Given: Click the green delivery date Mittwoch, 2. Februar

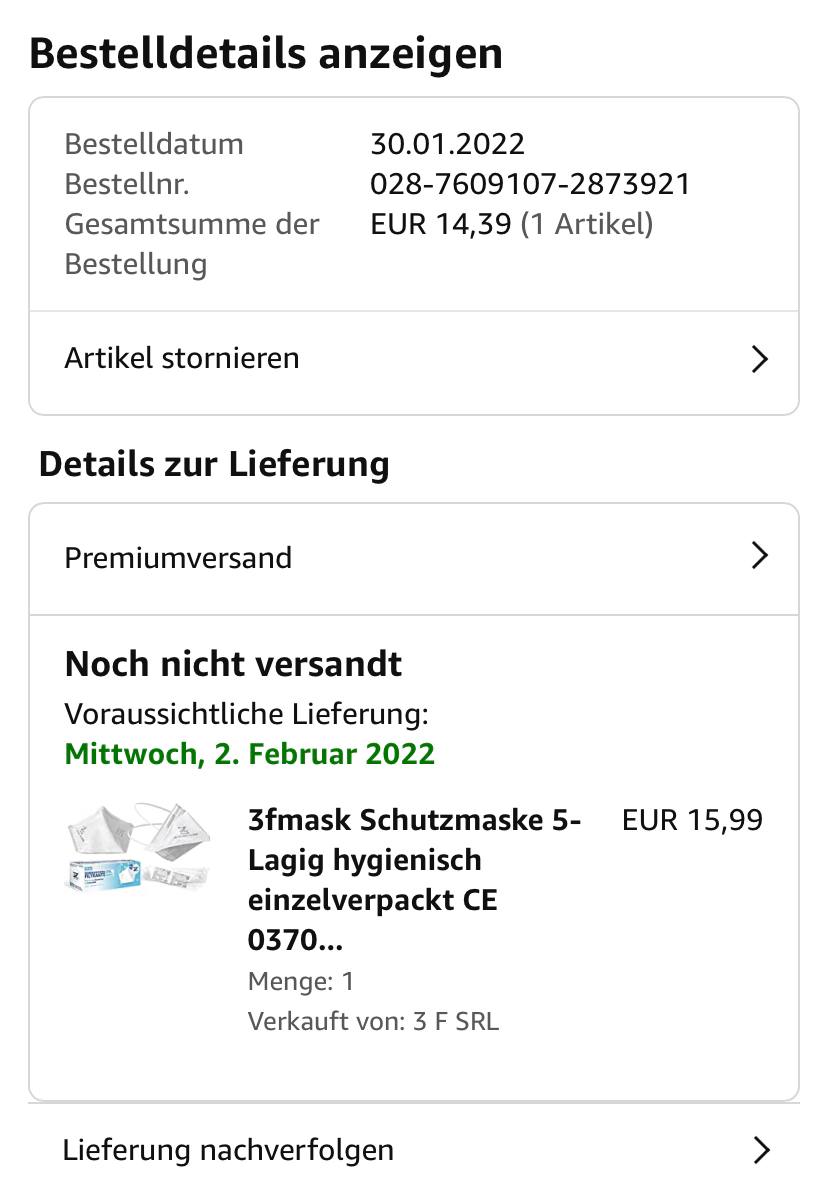Looking at the screenshot, I should (x=250, y=753).
